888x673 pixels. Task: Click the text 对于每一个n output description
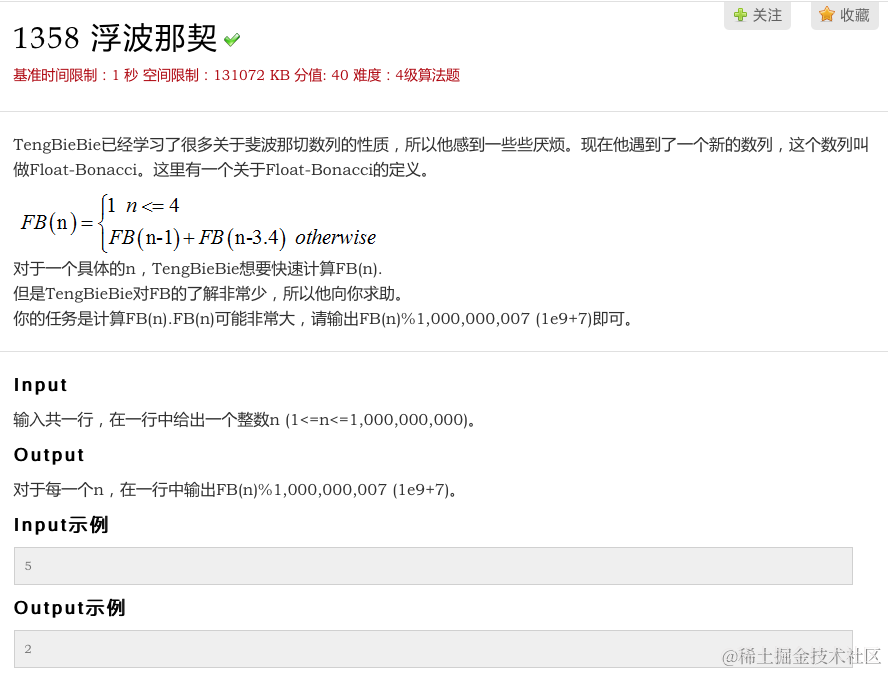tap(235, 489)
